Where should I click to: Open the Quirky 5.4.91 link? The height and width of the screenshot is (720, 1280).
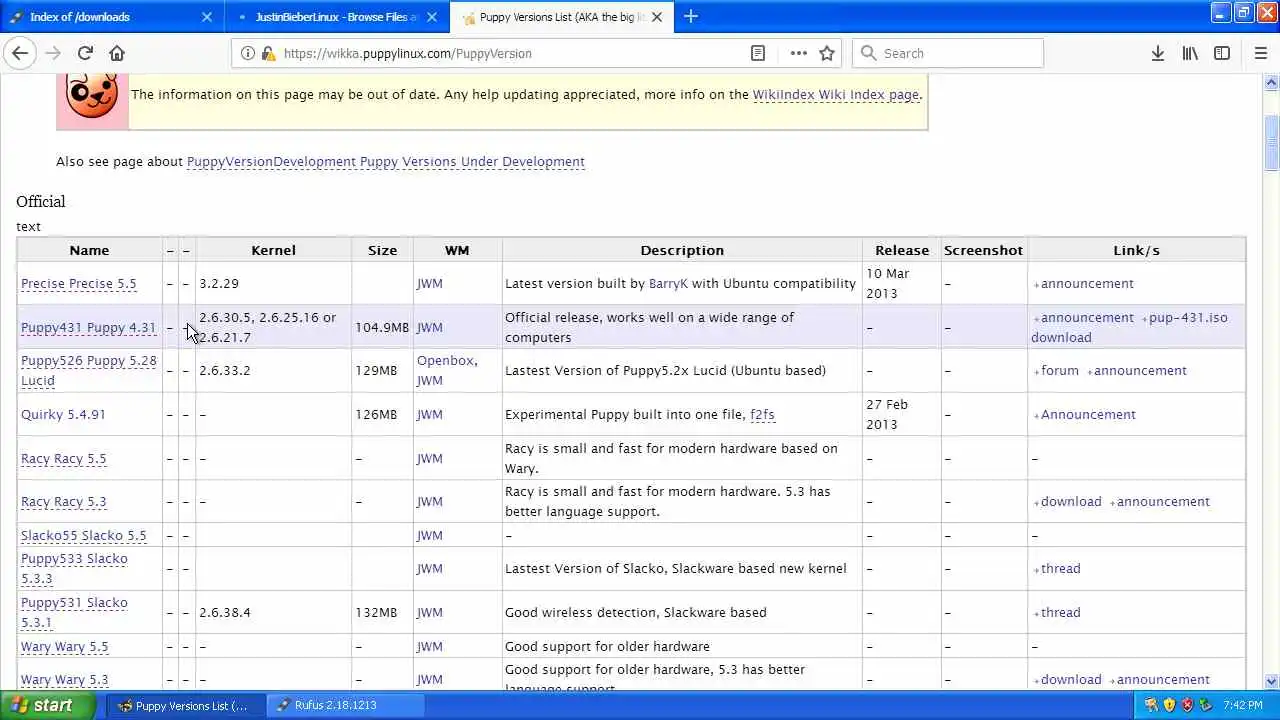(63, 415)
